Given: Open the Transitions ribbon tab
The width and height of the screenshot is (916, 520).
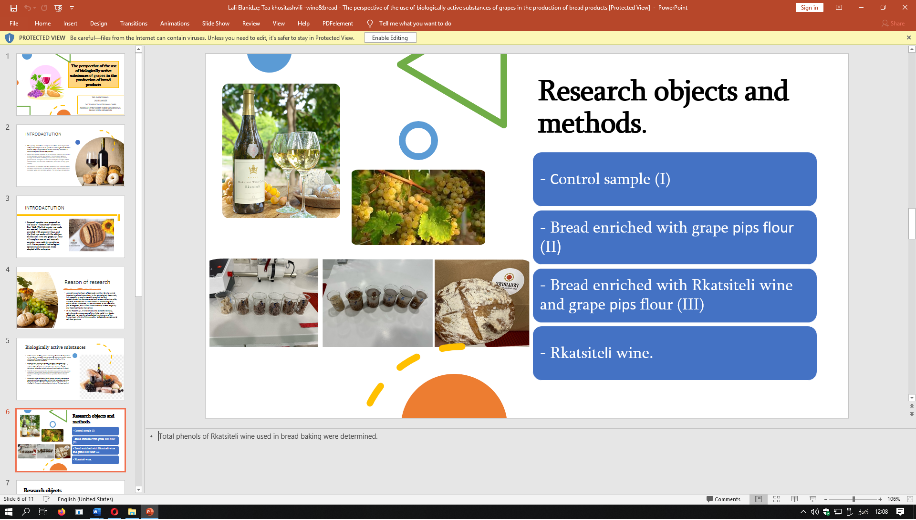Looking at the screenshot, I should (133, 22).
